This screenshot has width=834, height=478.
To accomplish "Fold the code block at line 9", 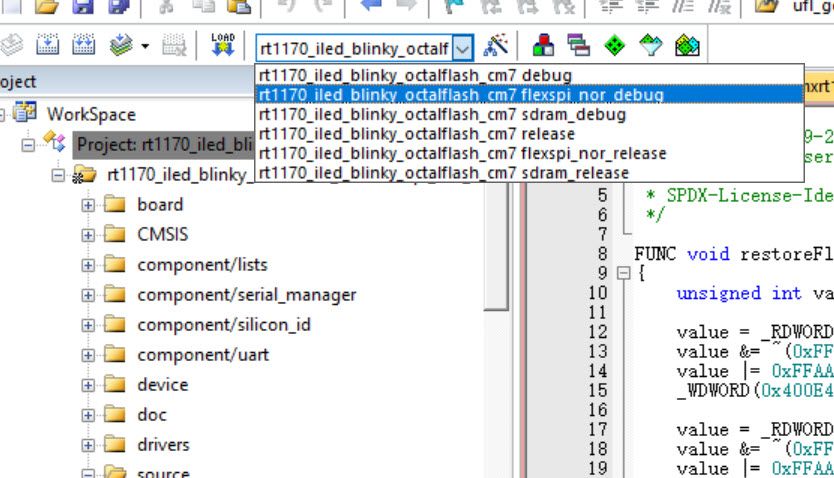I will (x=623, y=273).
